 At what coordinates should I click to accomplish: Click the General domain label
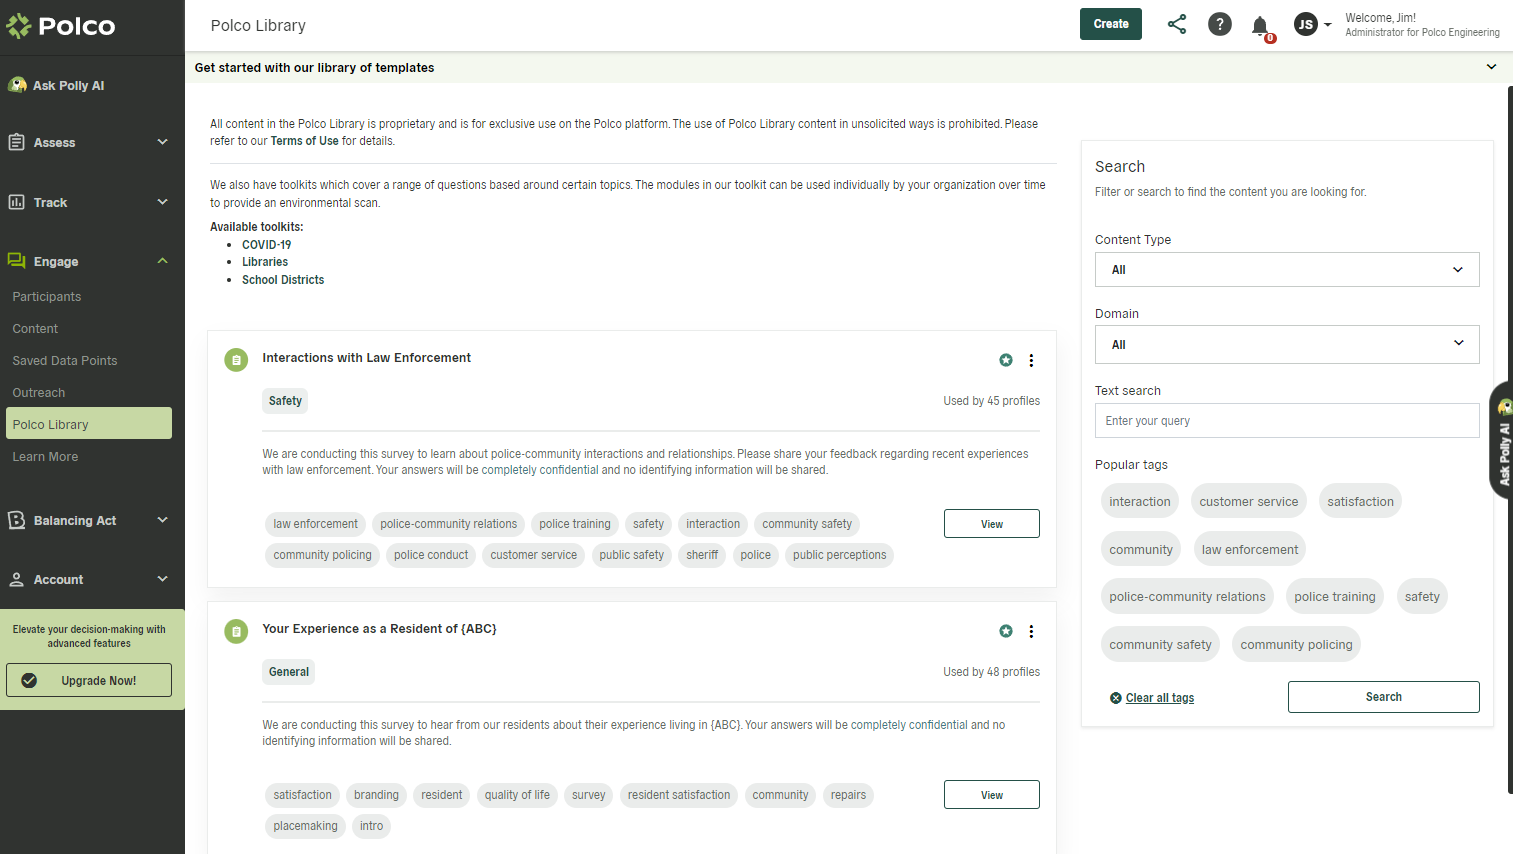pos(289,672)
